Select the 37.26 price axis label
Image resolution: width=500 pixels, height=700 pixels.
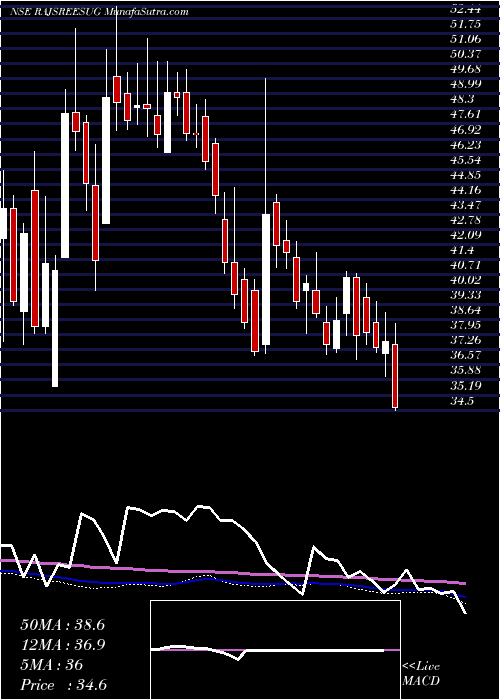[x=464, y=341]
